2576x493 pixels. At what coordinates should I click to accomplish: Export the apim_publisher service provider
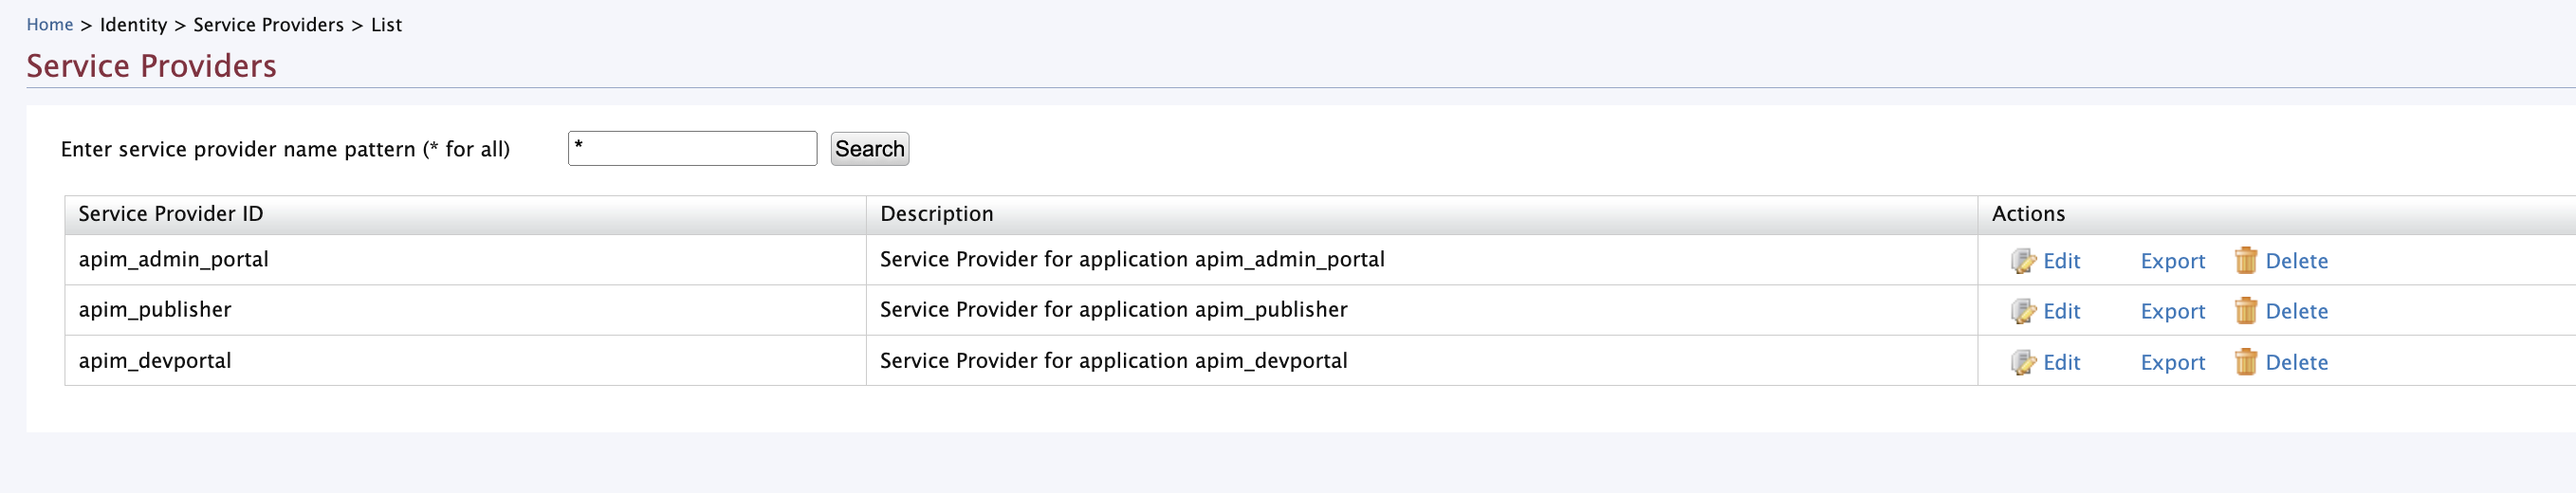2172,311
